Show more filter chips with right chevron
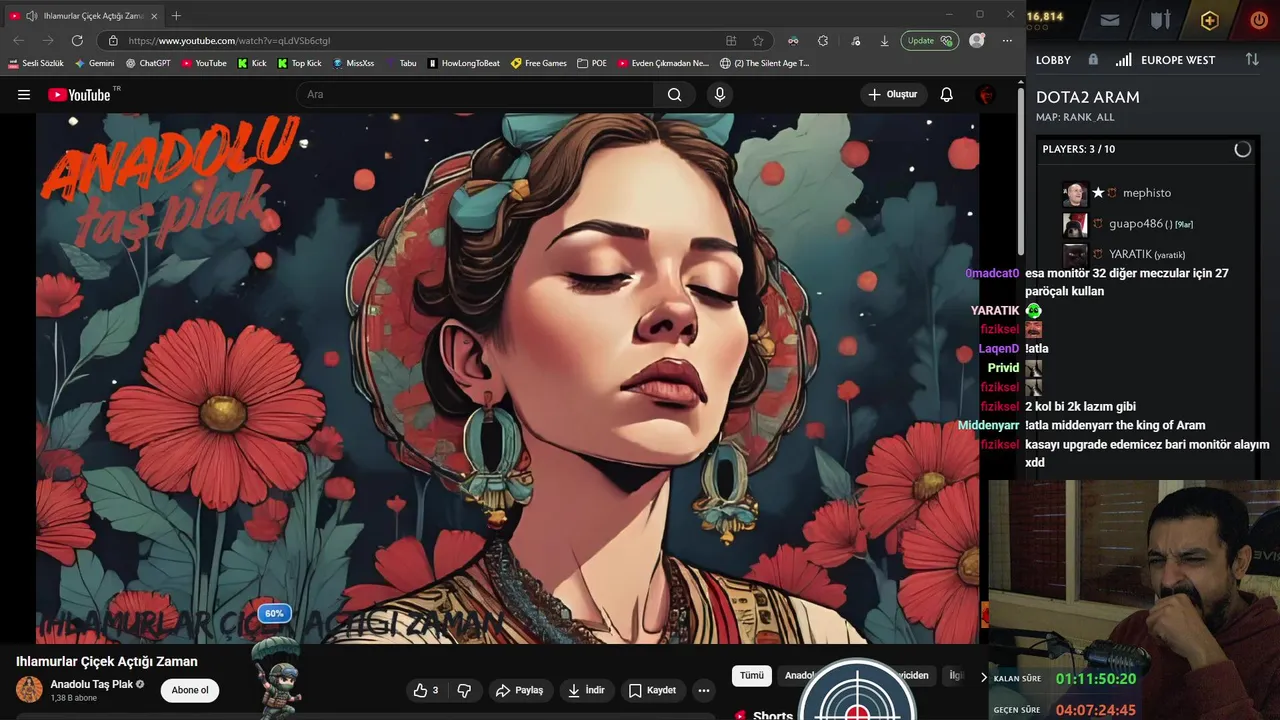 click(x=983, y=677)
